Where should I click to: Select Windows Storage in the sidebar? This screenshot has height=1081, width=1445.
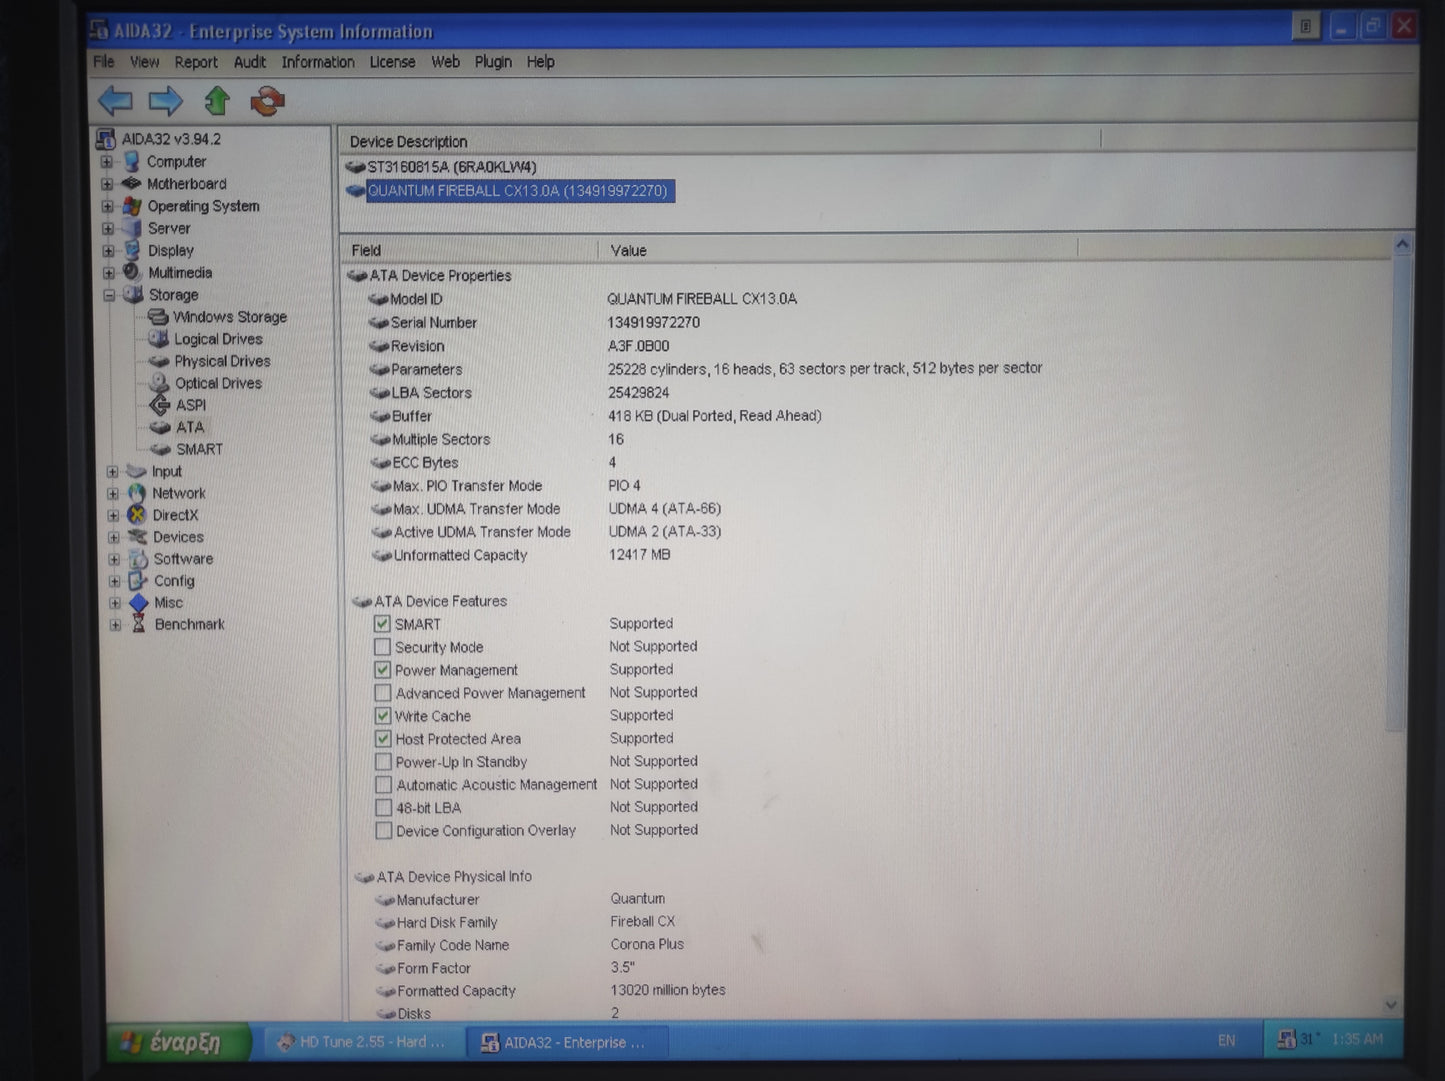coord(230,316)
